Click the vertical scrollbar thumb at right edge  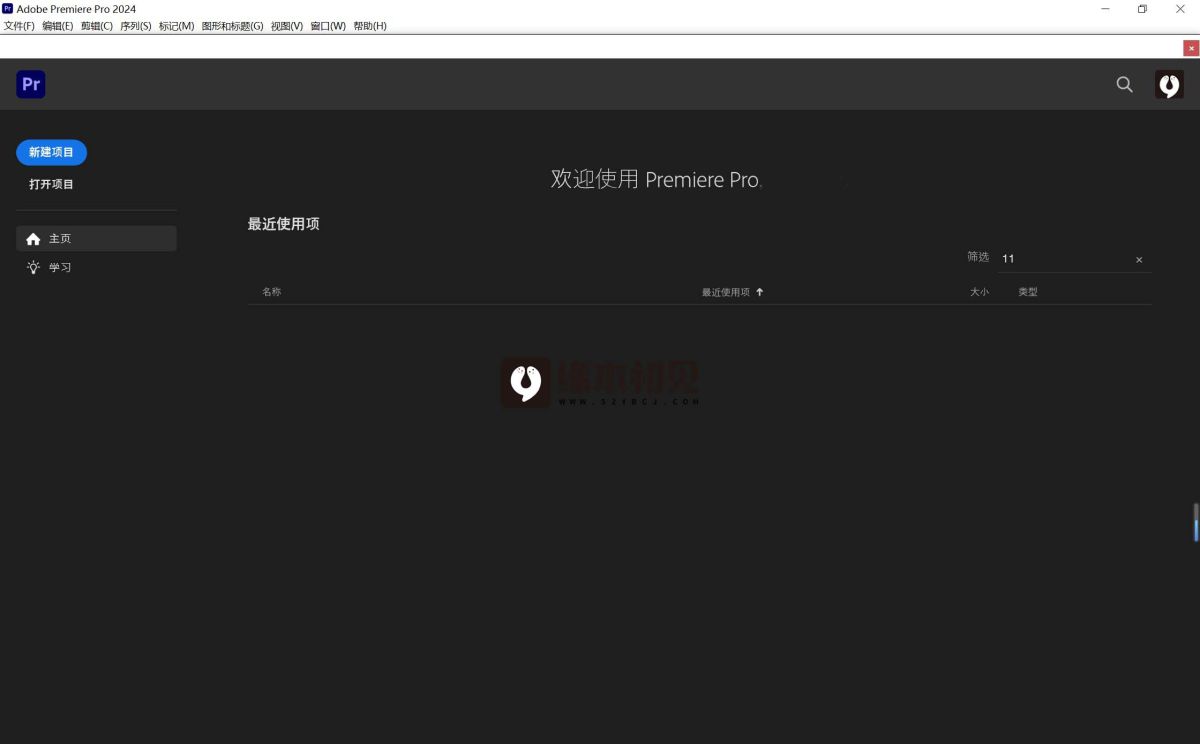coord(1196,523)
